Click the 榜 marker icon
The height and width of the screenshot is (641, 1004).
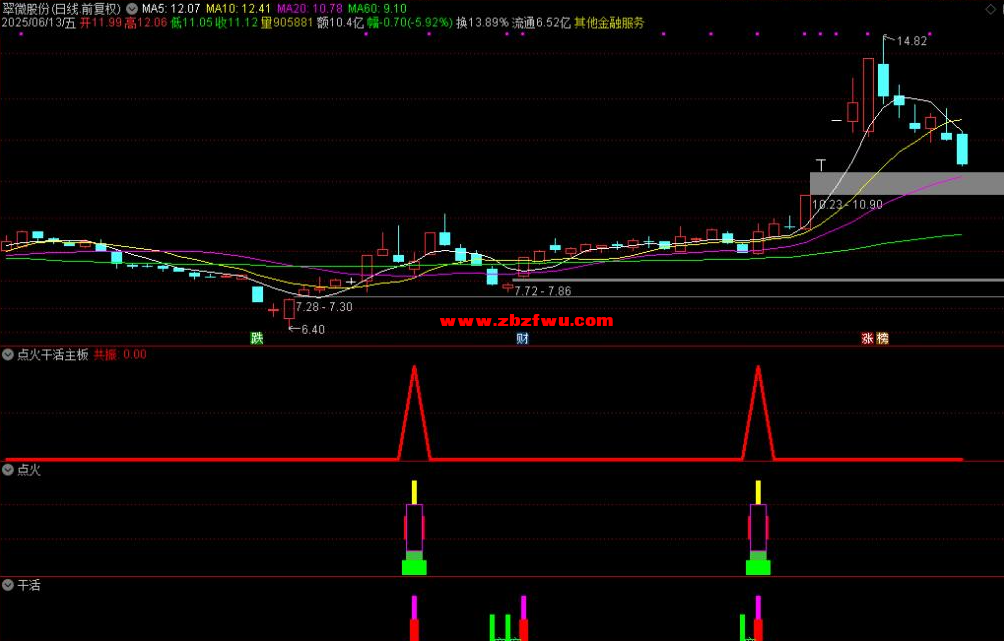coord(883,338)
